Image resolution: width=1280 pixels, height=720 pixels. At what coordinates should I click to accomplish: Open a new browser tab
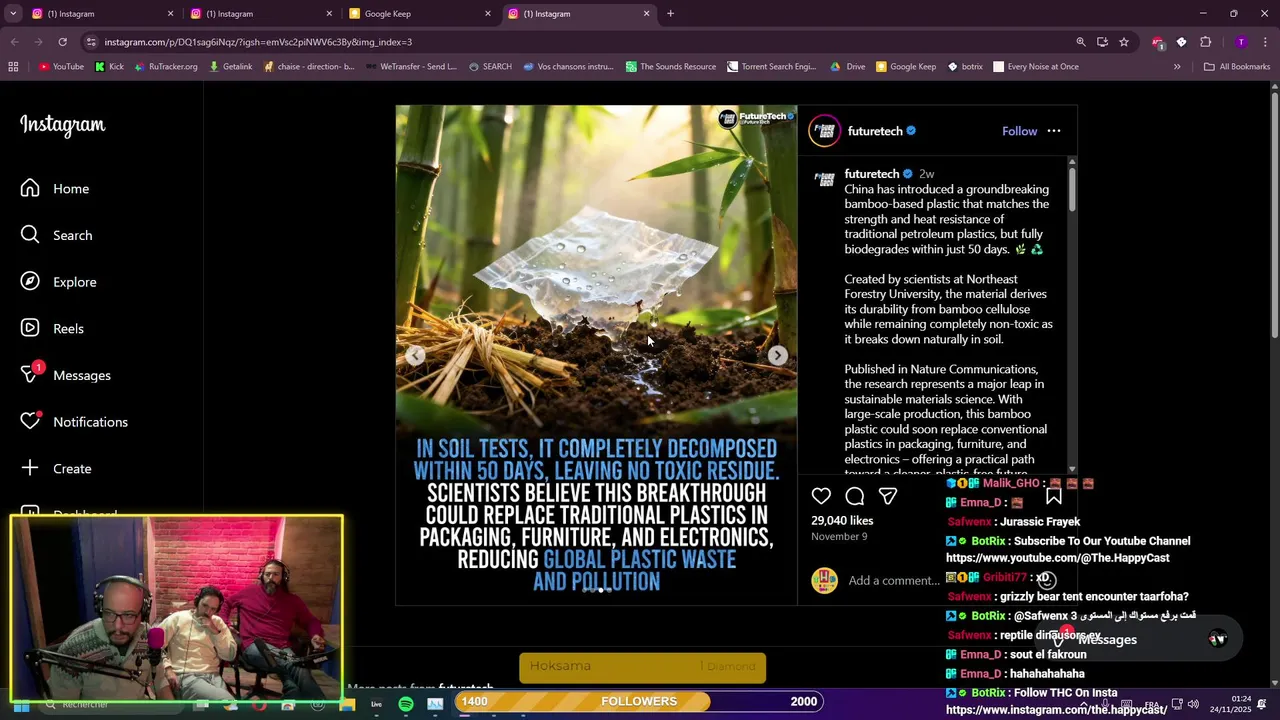[x=670, y=14]
